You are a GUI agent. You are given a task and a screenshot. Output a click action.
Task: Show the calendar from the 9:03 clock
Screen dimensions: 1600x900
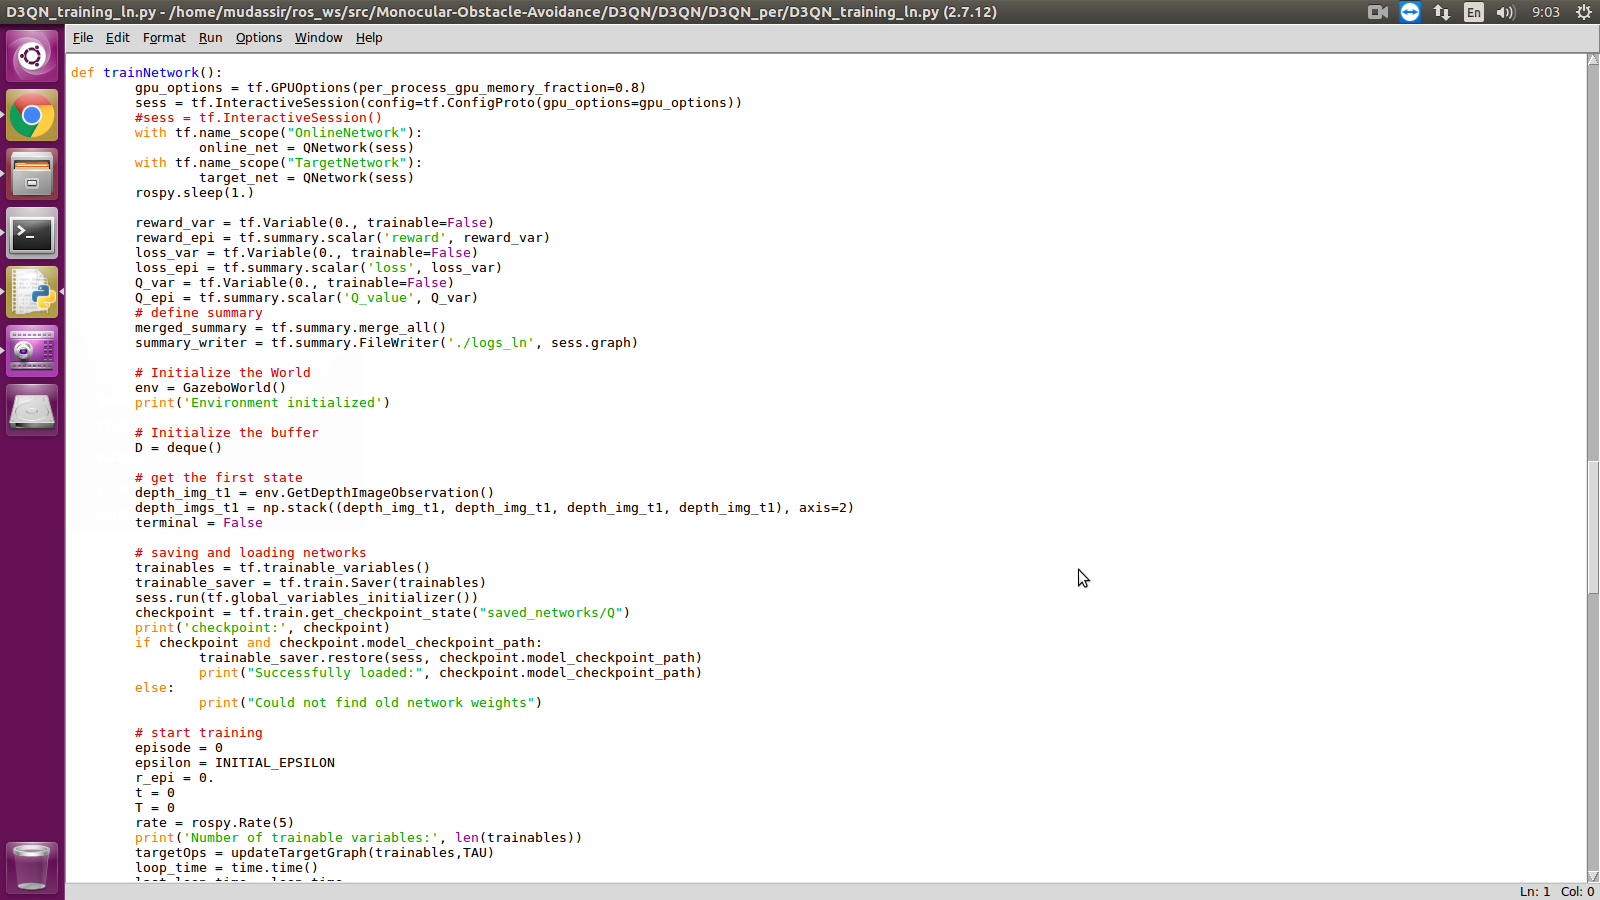pos(1546,12)
